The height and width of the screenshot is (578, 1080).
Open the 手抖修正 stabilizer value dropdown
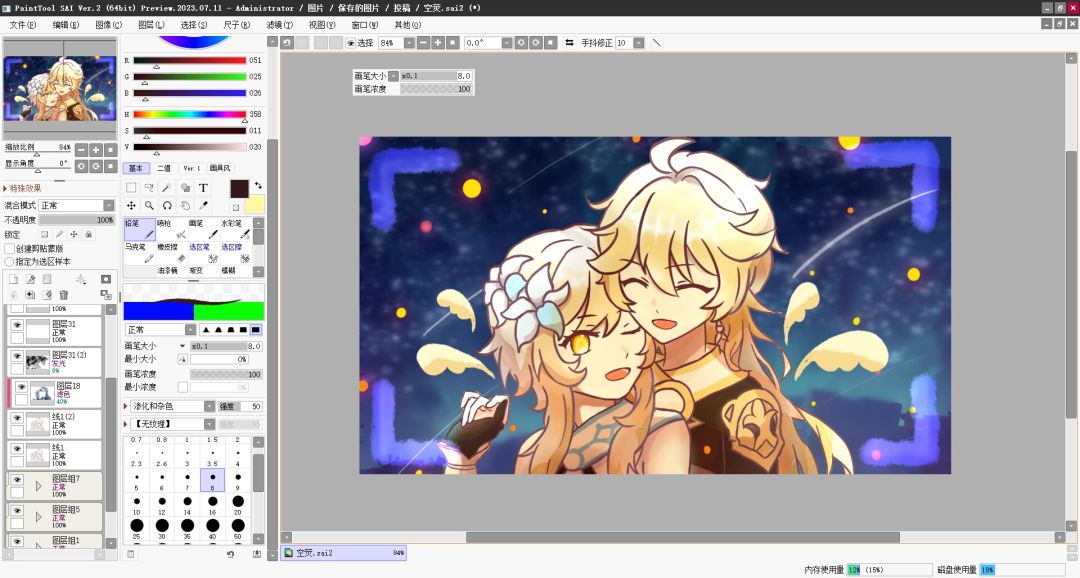(x=638, y=43)
